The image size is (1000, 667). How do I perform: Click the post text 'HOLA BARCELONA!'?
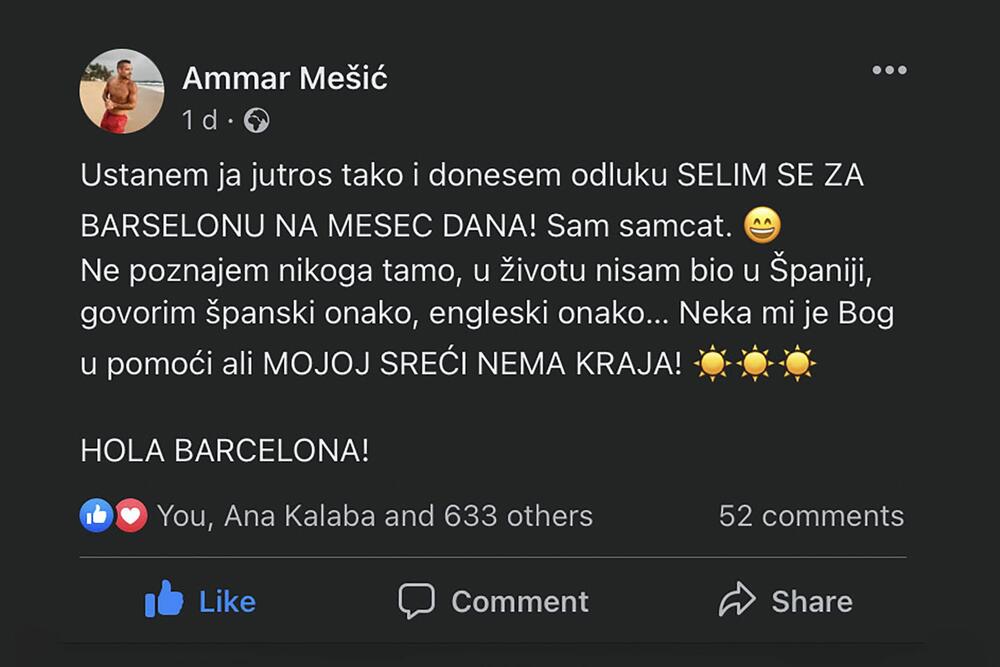pyautogui.click(x=225, y=451)
